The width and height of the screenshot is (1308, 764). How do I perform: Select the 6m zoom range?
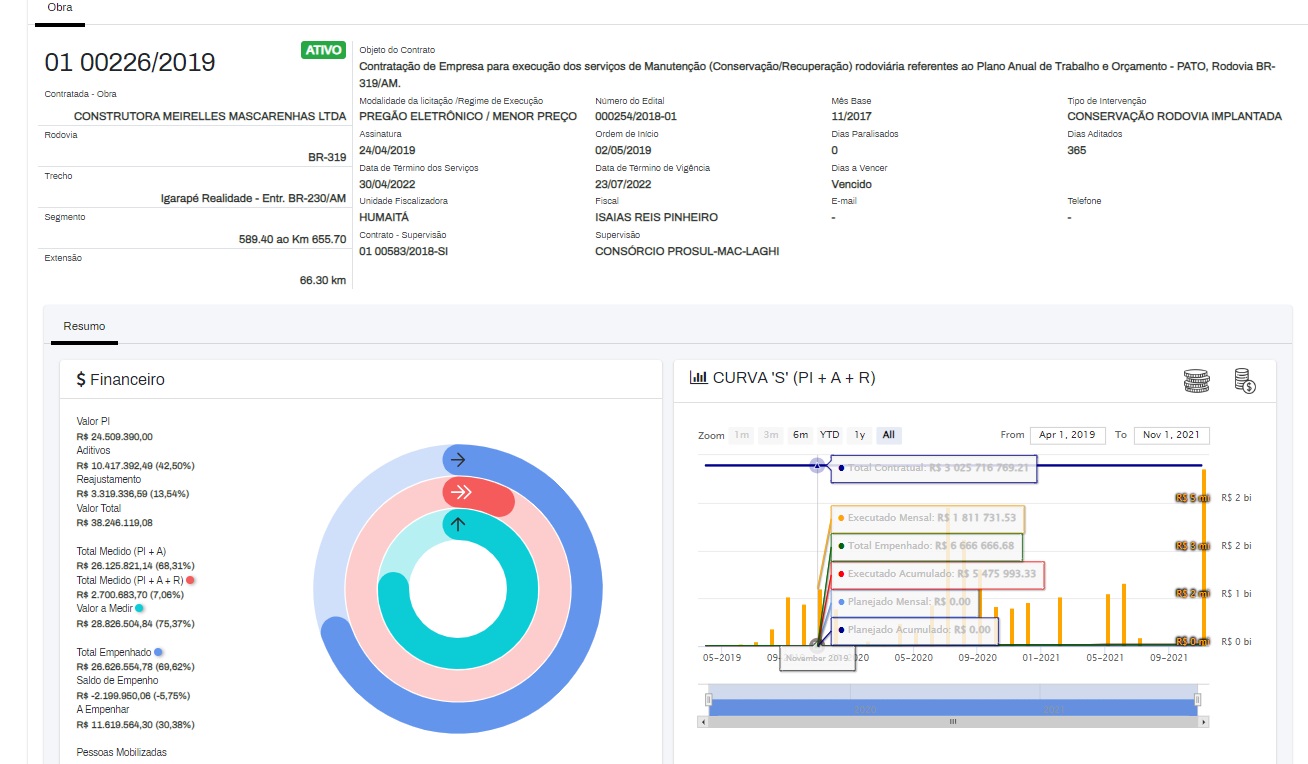(x=800, y=435)
